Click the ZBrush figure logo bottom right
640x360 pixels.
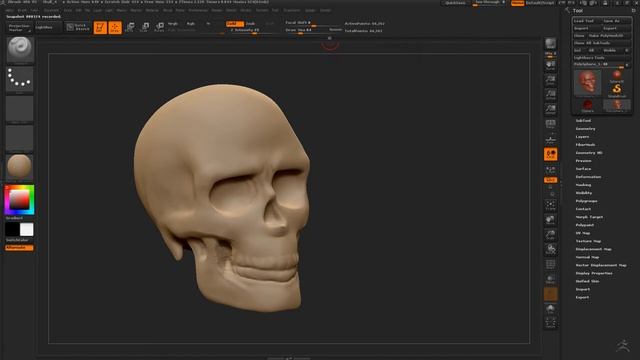[x=623, y=345]
